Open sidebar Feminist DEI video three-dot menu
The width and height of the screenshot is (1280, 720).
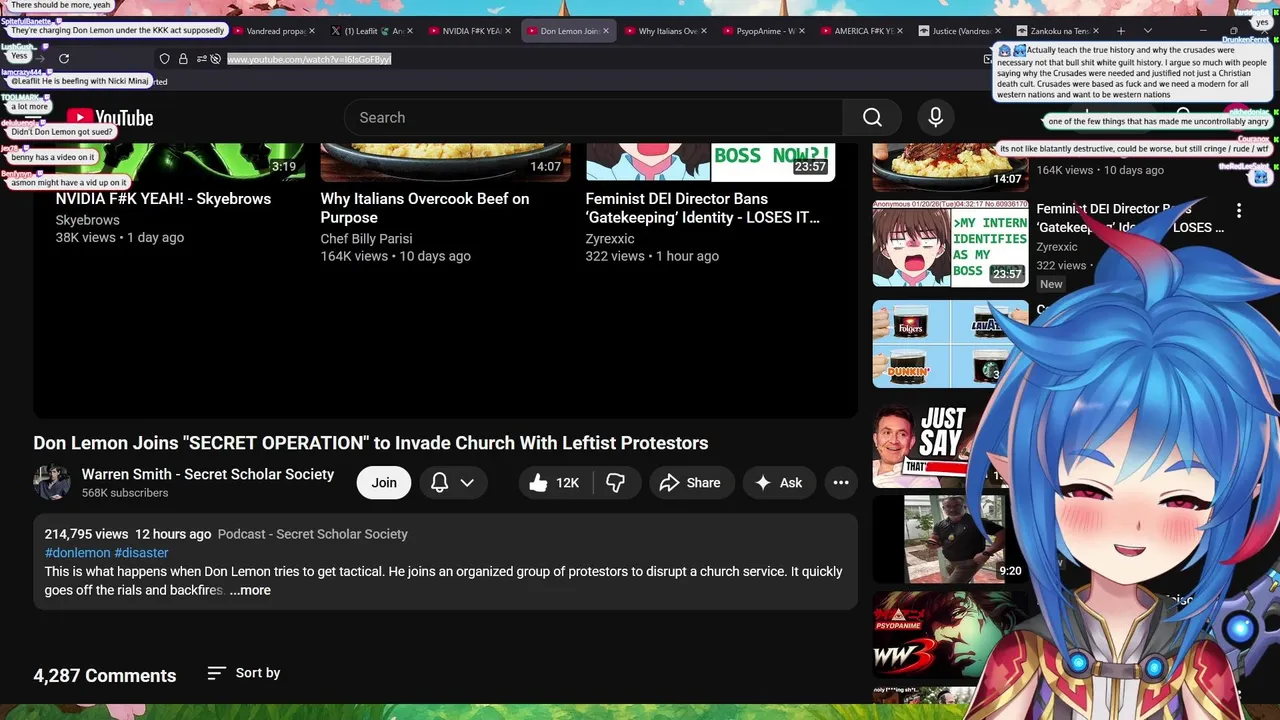(1238, 211)
